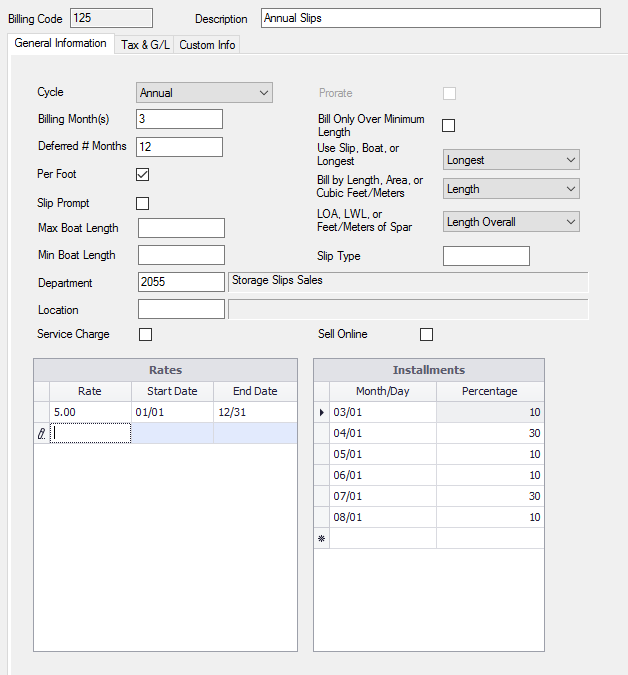628x675 pixels.
Task: Select the 05/01 installment cell
Action: pos(383,454)
